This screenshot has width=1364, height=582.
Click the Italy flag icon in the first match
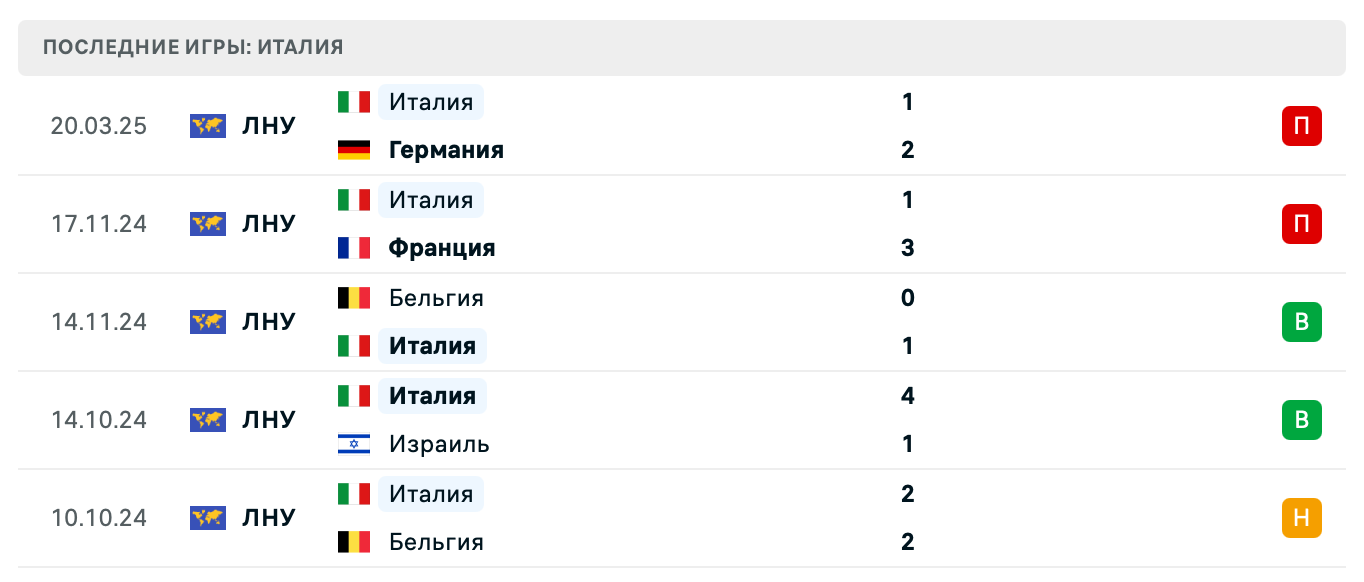354,102
